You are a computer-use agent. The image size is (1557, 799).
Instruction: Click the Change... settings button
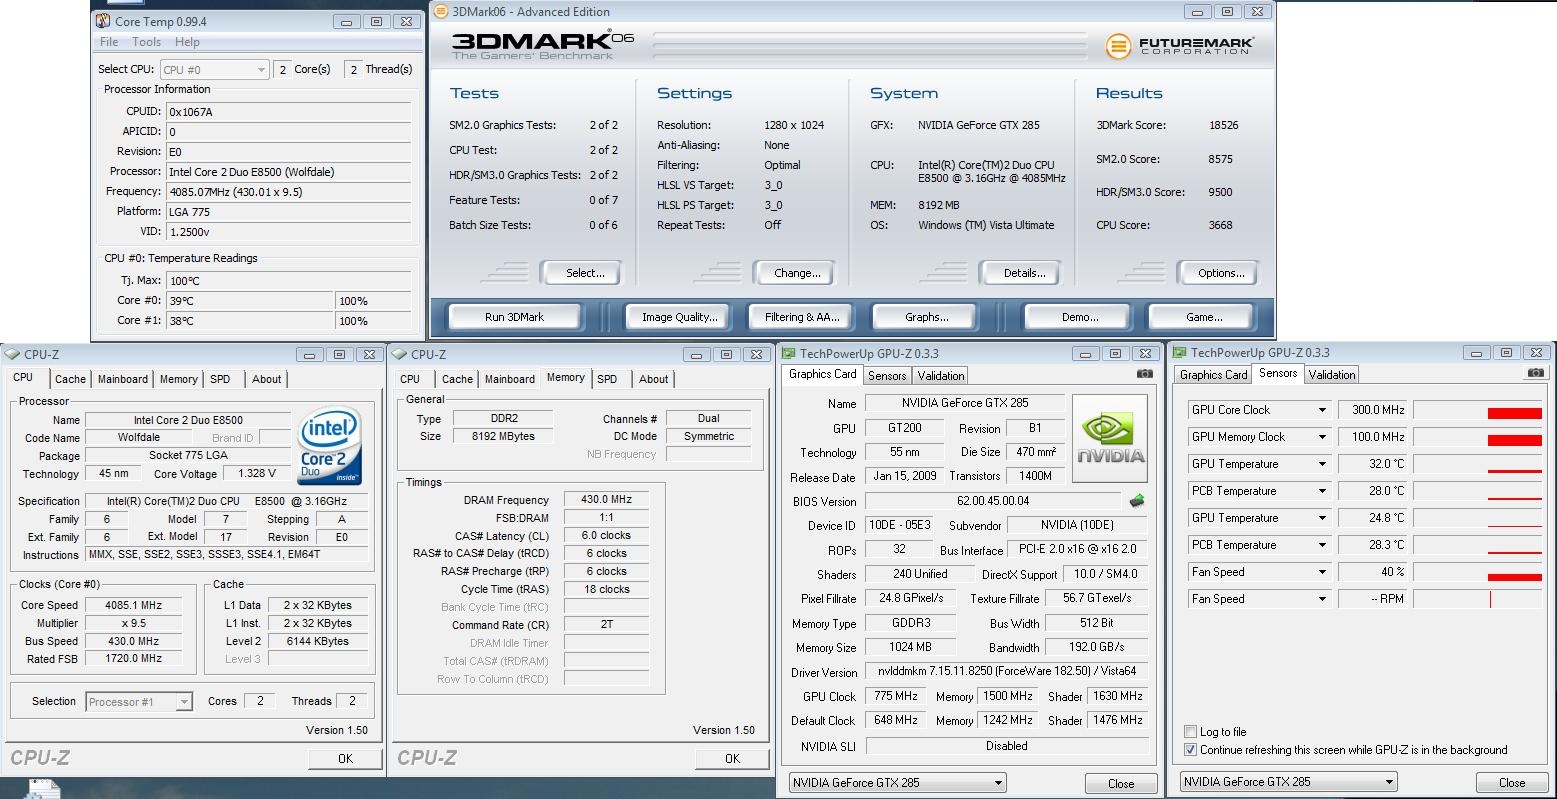point(797,273)
